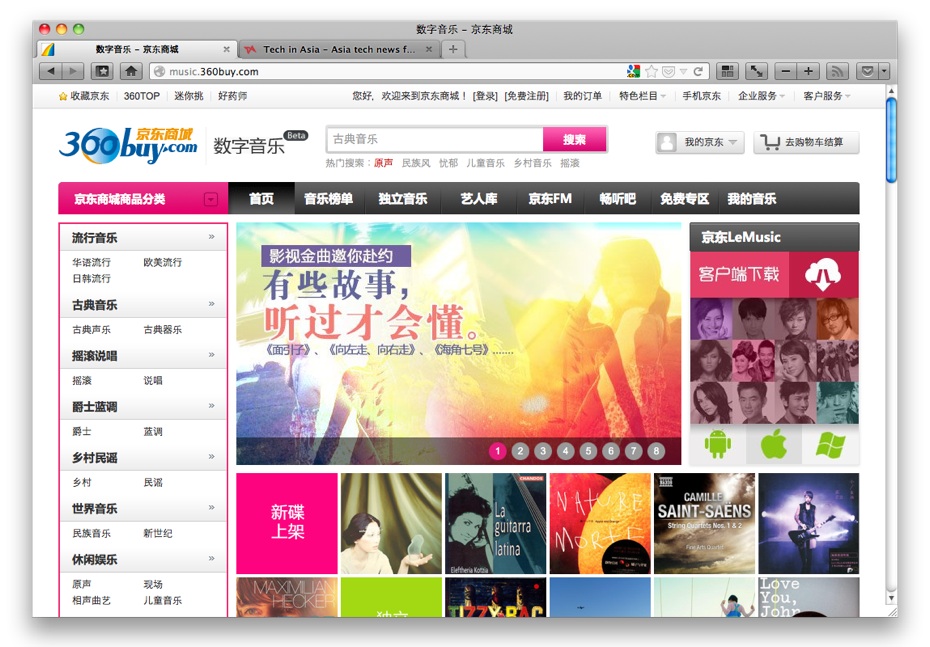This screenshot has height=647, width=930.
Task: Open the toolbar dropdown arrow beside Pocket
Action: [x=884, y=71]
